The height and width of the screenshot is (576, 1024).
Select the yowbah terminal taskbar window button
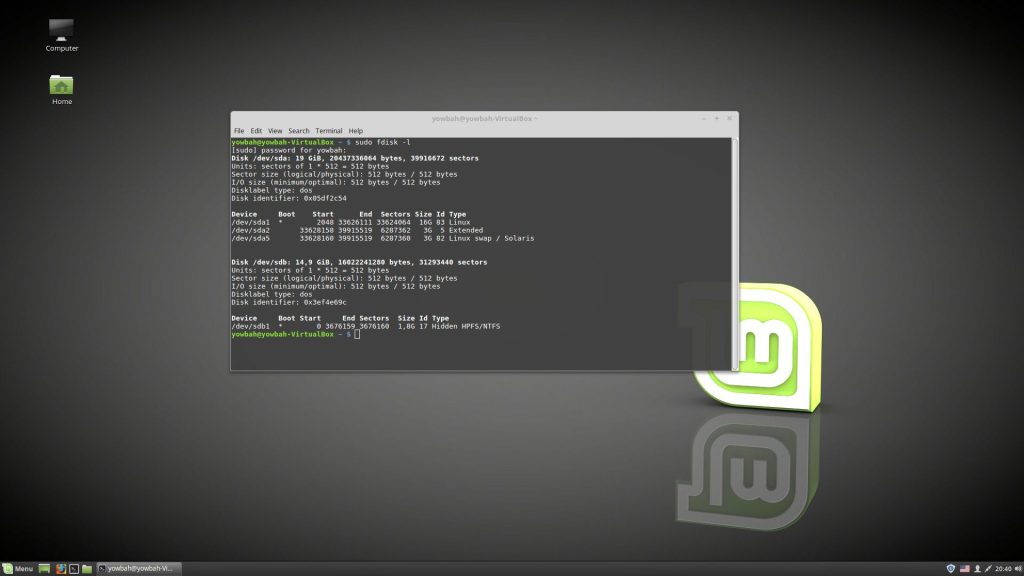[139, 568]
